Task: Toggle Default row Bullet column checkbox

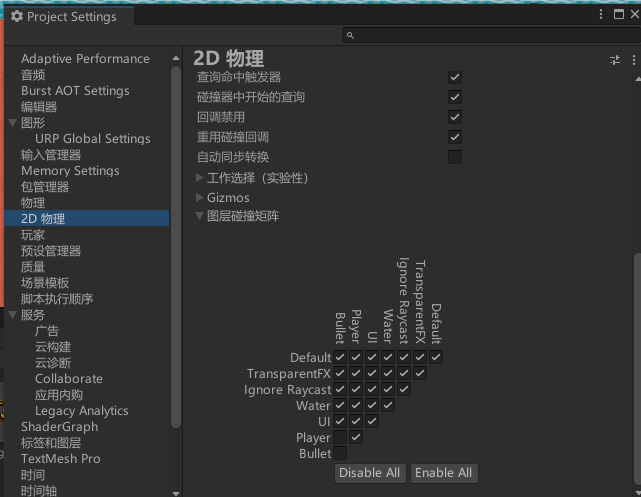Action: [340, 357]
